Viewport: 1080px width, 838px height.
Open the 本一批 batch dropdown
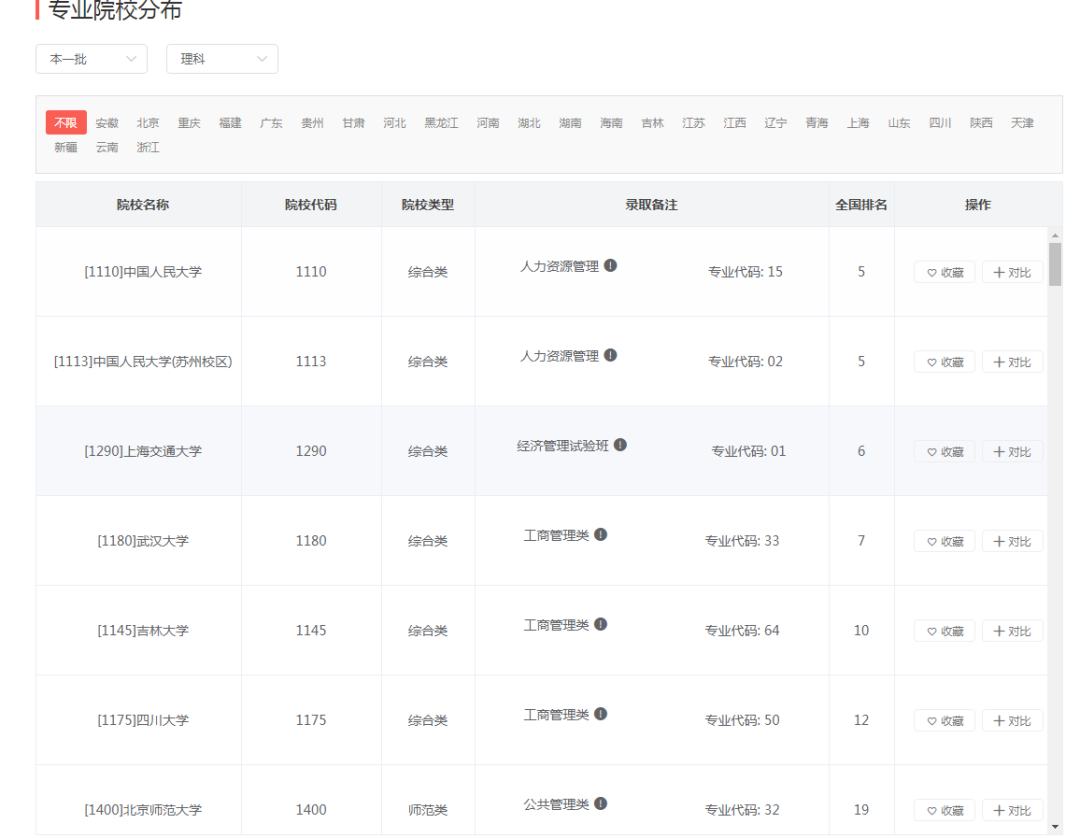pos(92,59)
